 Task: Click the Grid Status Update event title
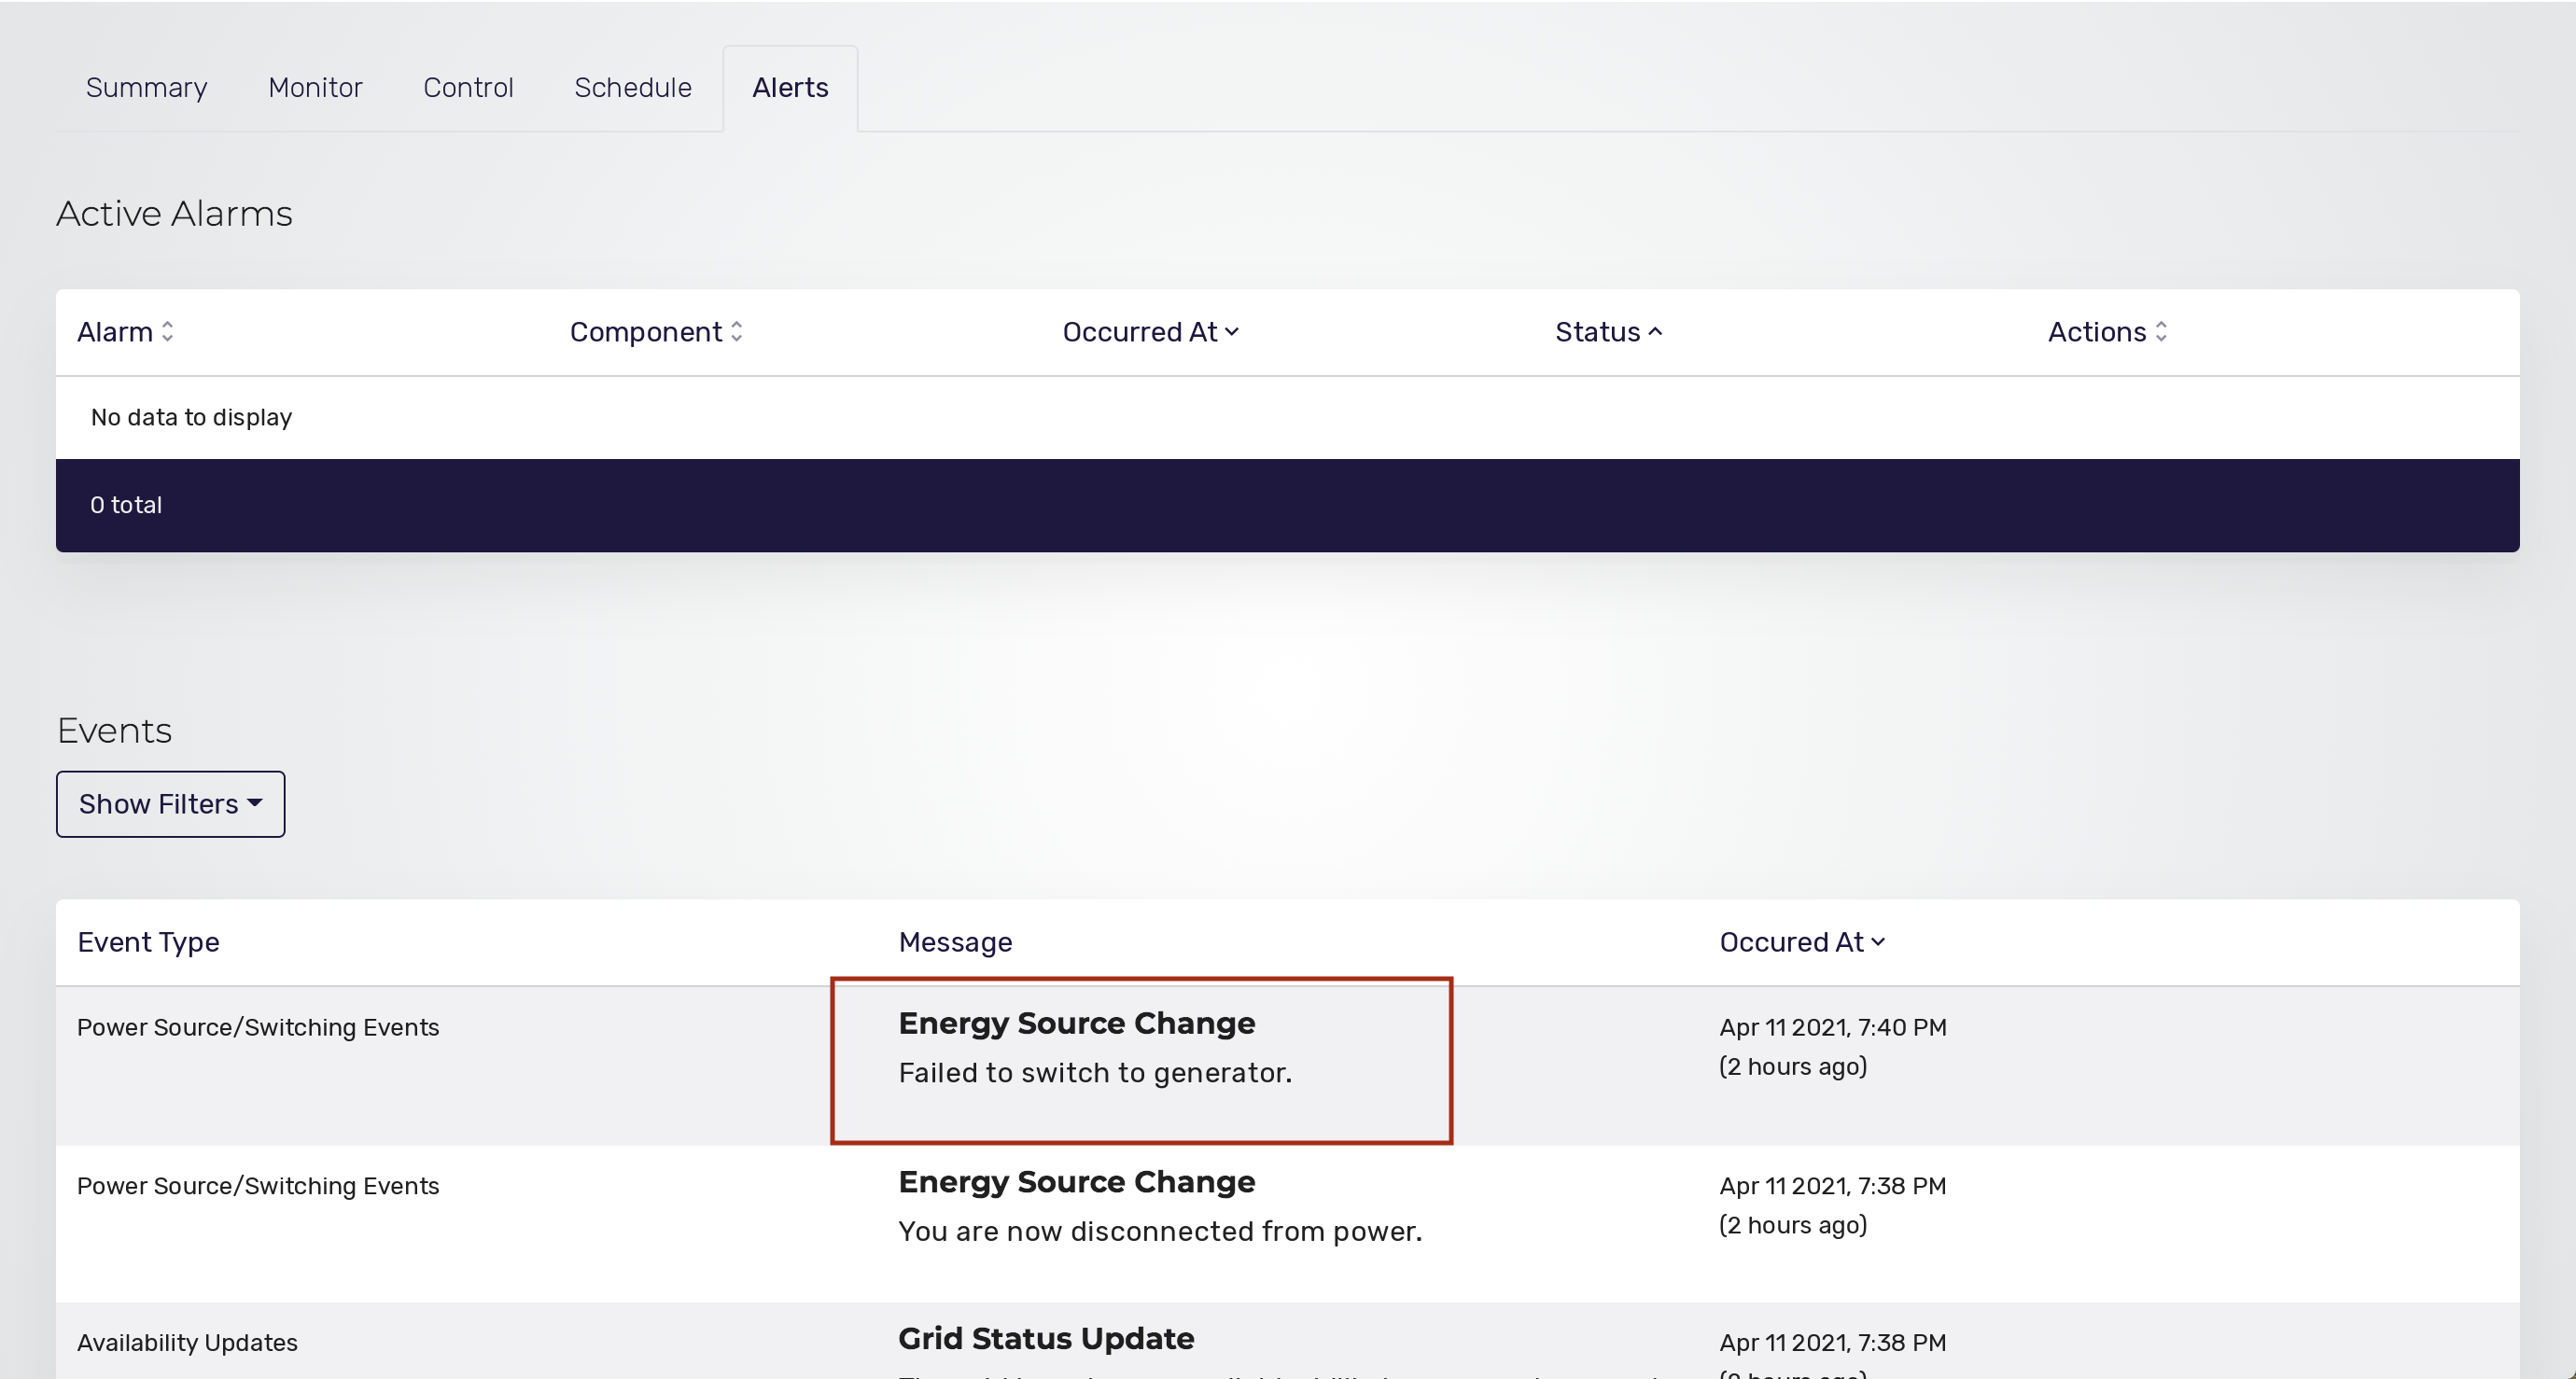pyautogui.click(x=1046, y=1338)
